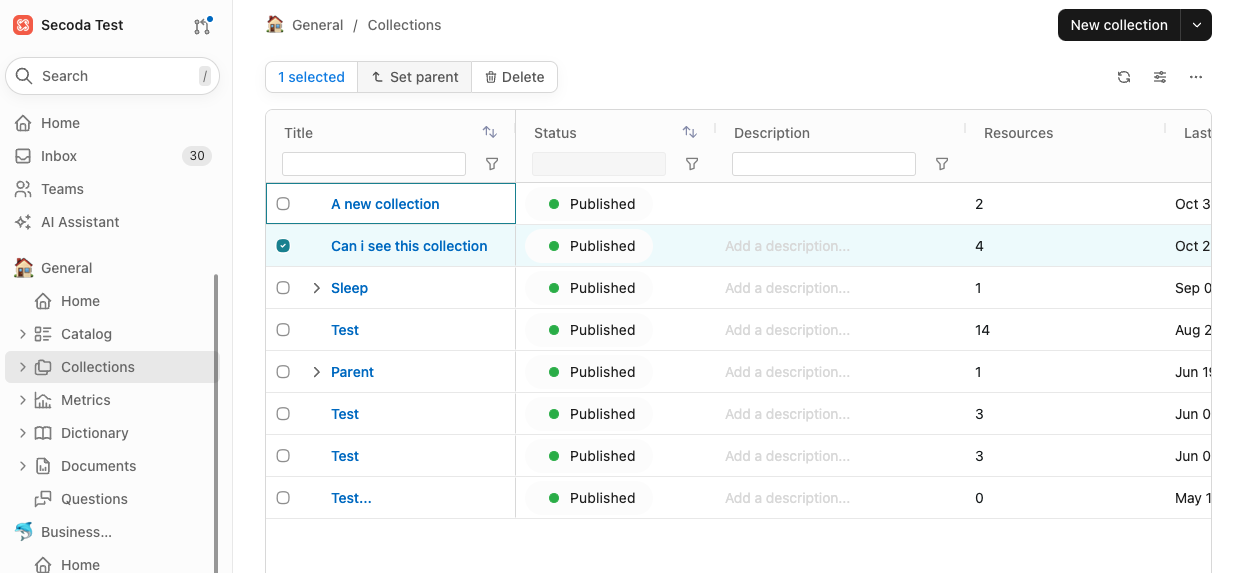
Task: Delete the selected collection
Action: point(514,77)
